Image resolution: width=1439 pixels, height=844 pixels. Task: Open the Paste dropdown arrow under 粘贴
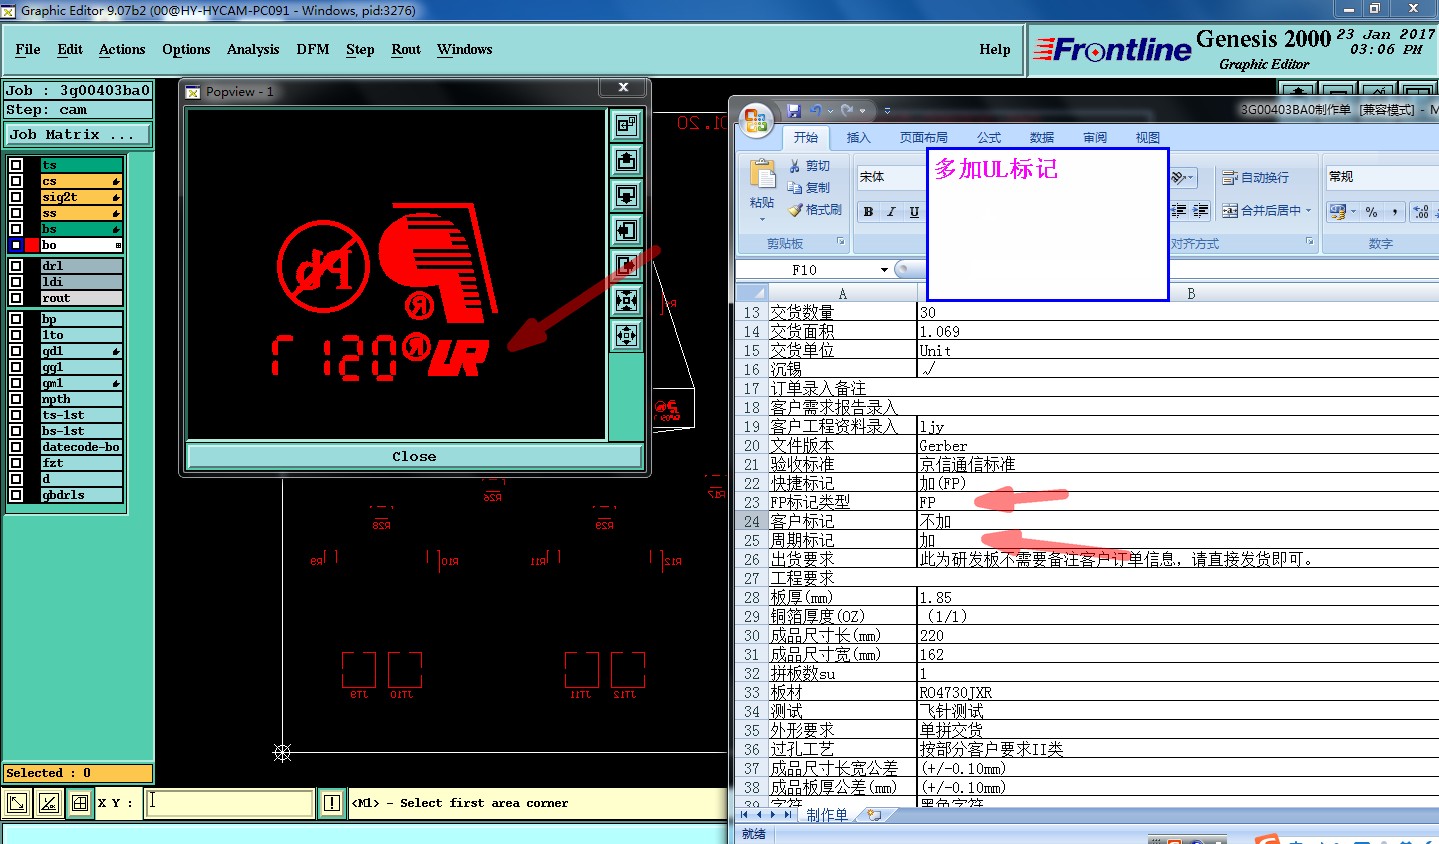point(762,219)
